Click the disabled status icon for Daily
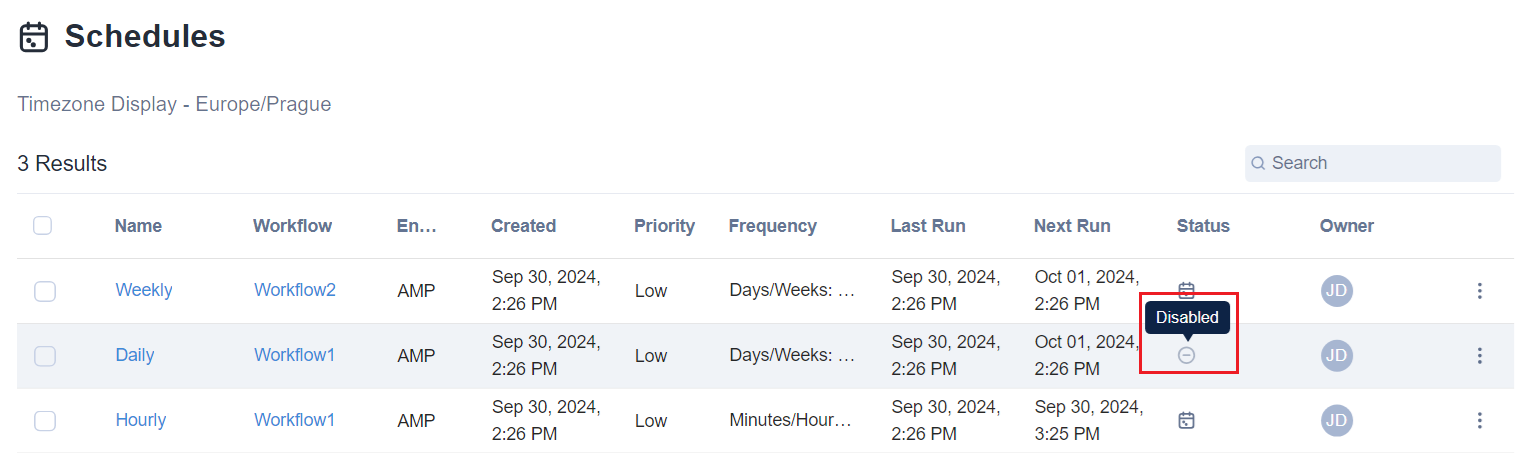The image size is (1533, 469). pos(1186,355)
